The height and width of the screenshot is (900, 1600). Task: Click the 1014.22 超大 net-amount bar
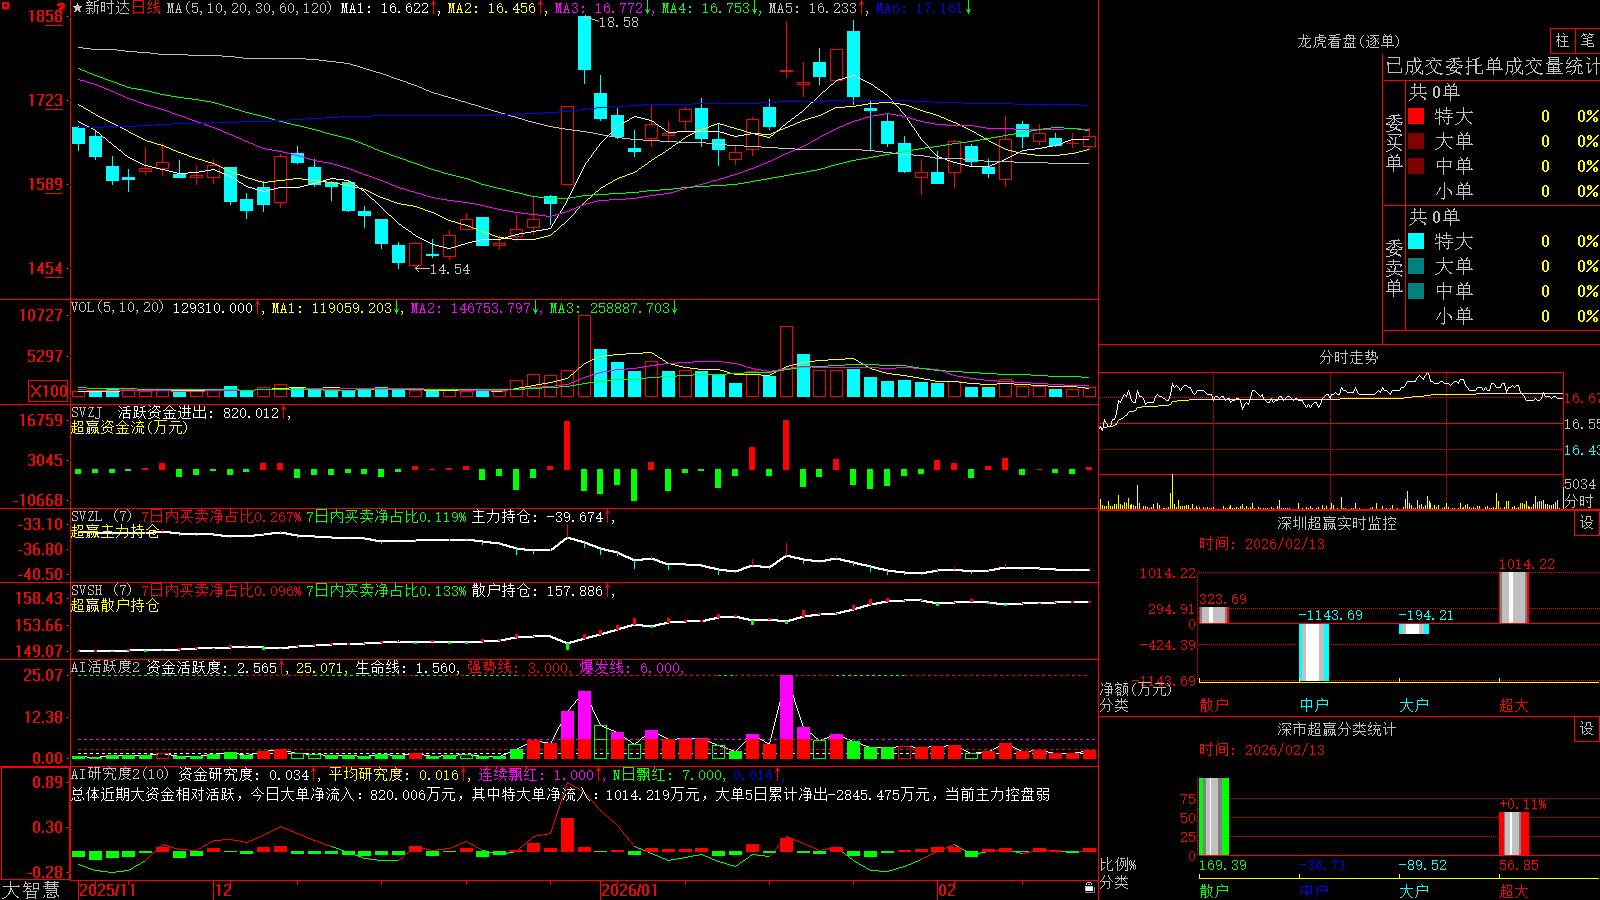[1514, 597]
